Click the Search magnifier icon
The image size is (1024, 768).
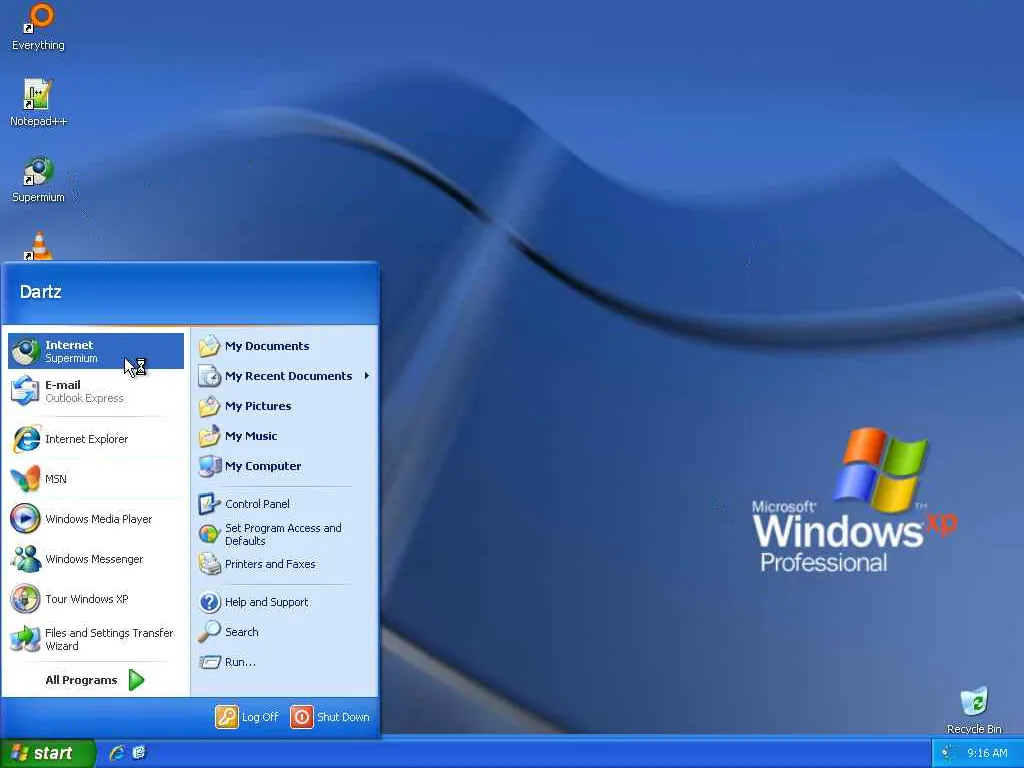tap(210, 632)
